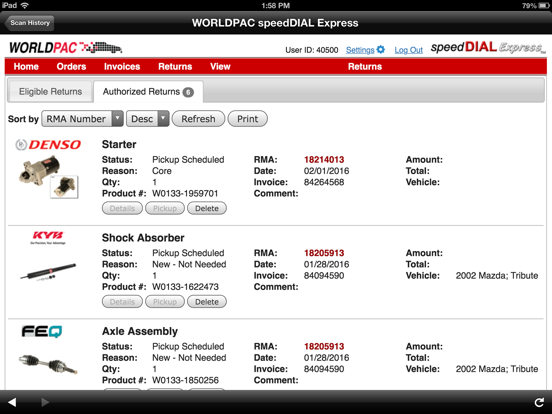The width and height of the screenshot is (552, 414).
Task: Select the Authorized Returns tab
Action: [148, 92]
